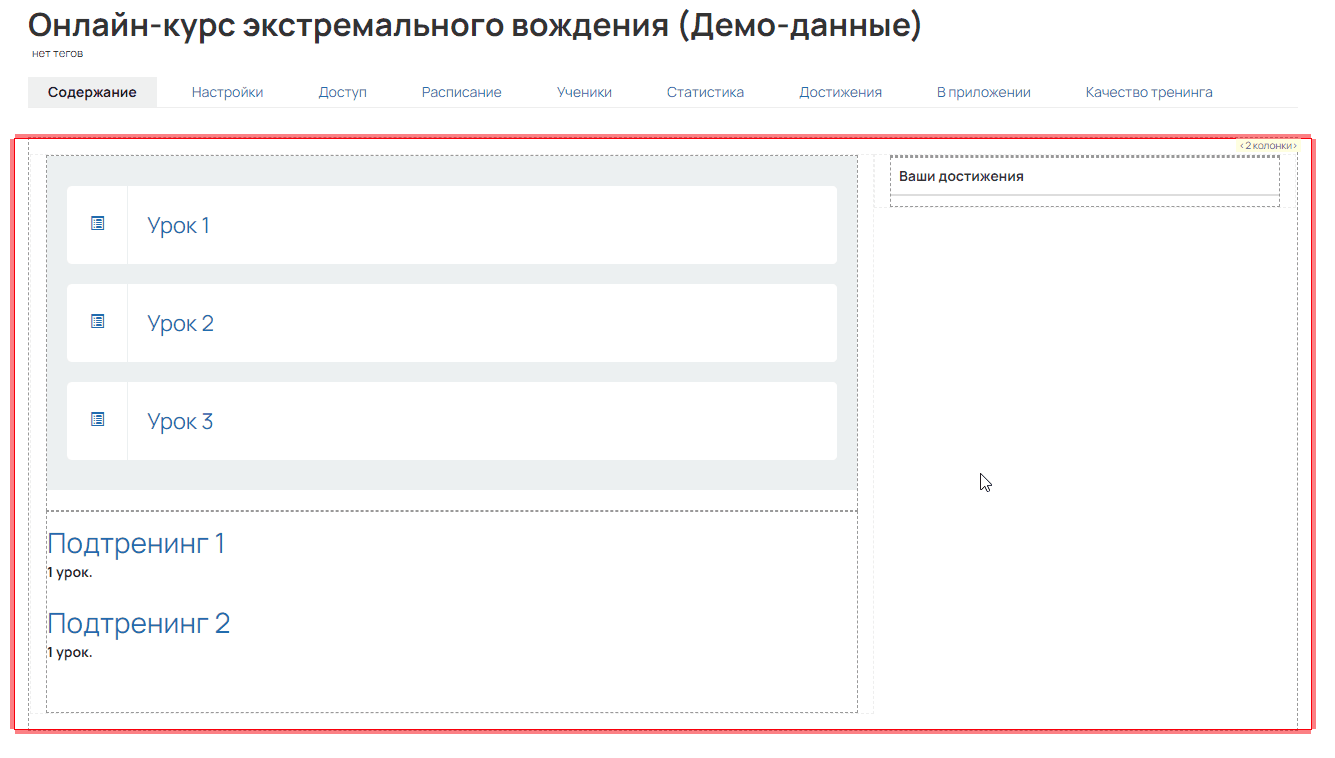
Task: Open the Доступ tab
Action: click(x=342, y=91)
